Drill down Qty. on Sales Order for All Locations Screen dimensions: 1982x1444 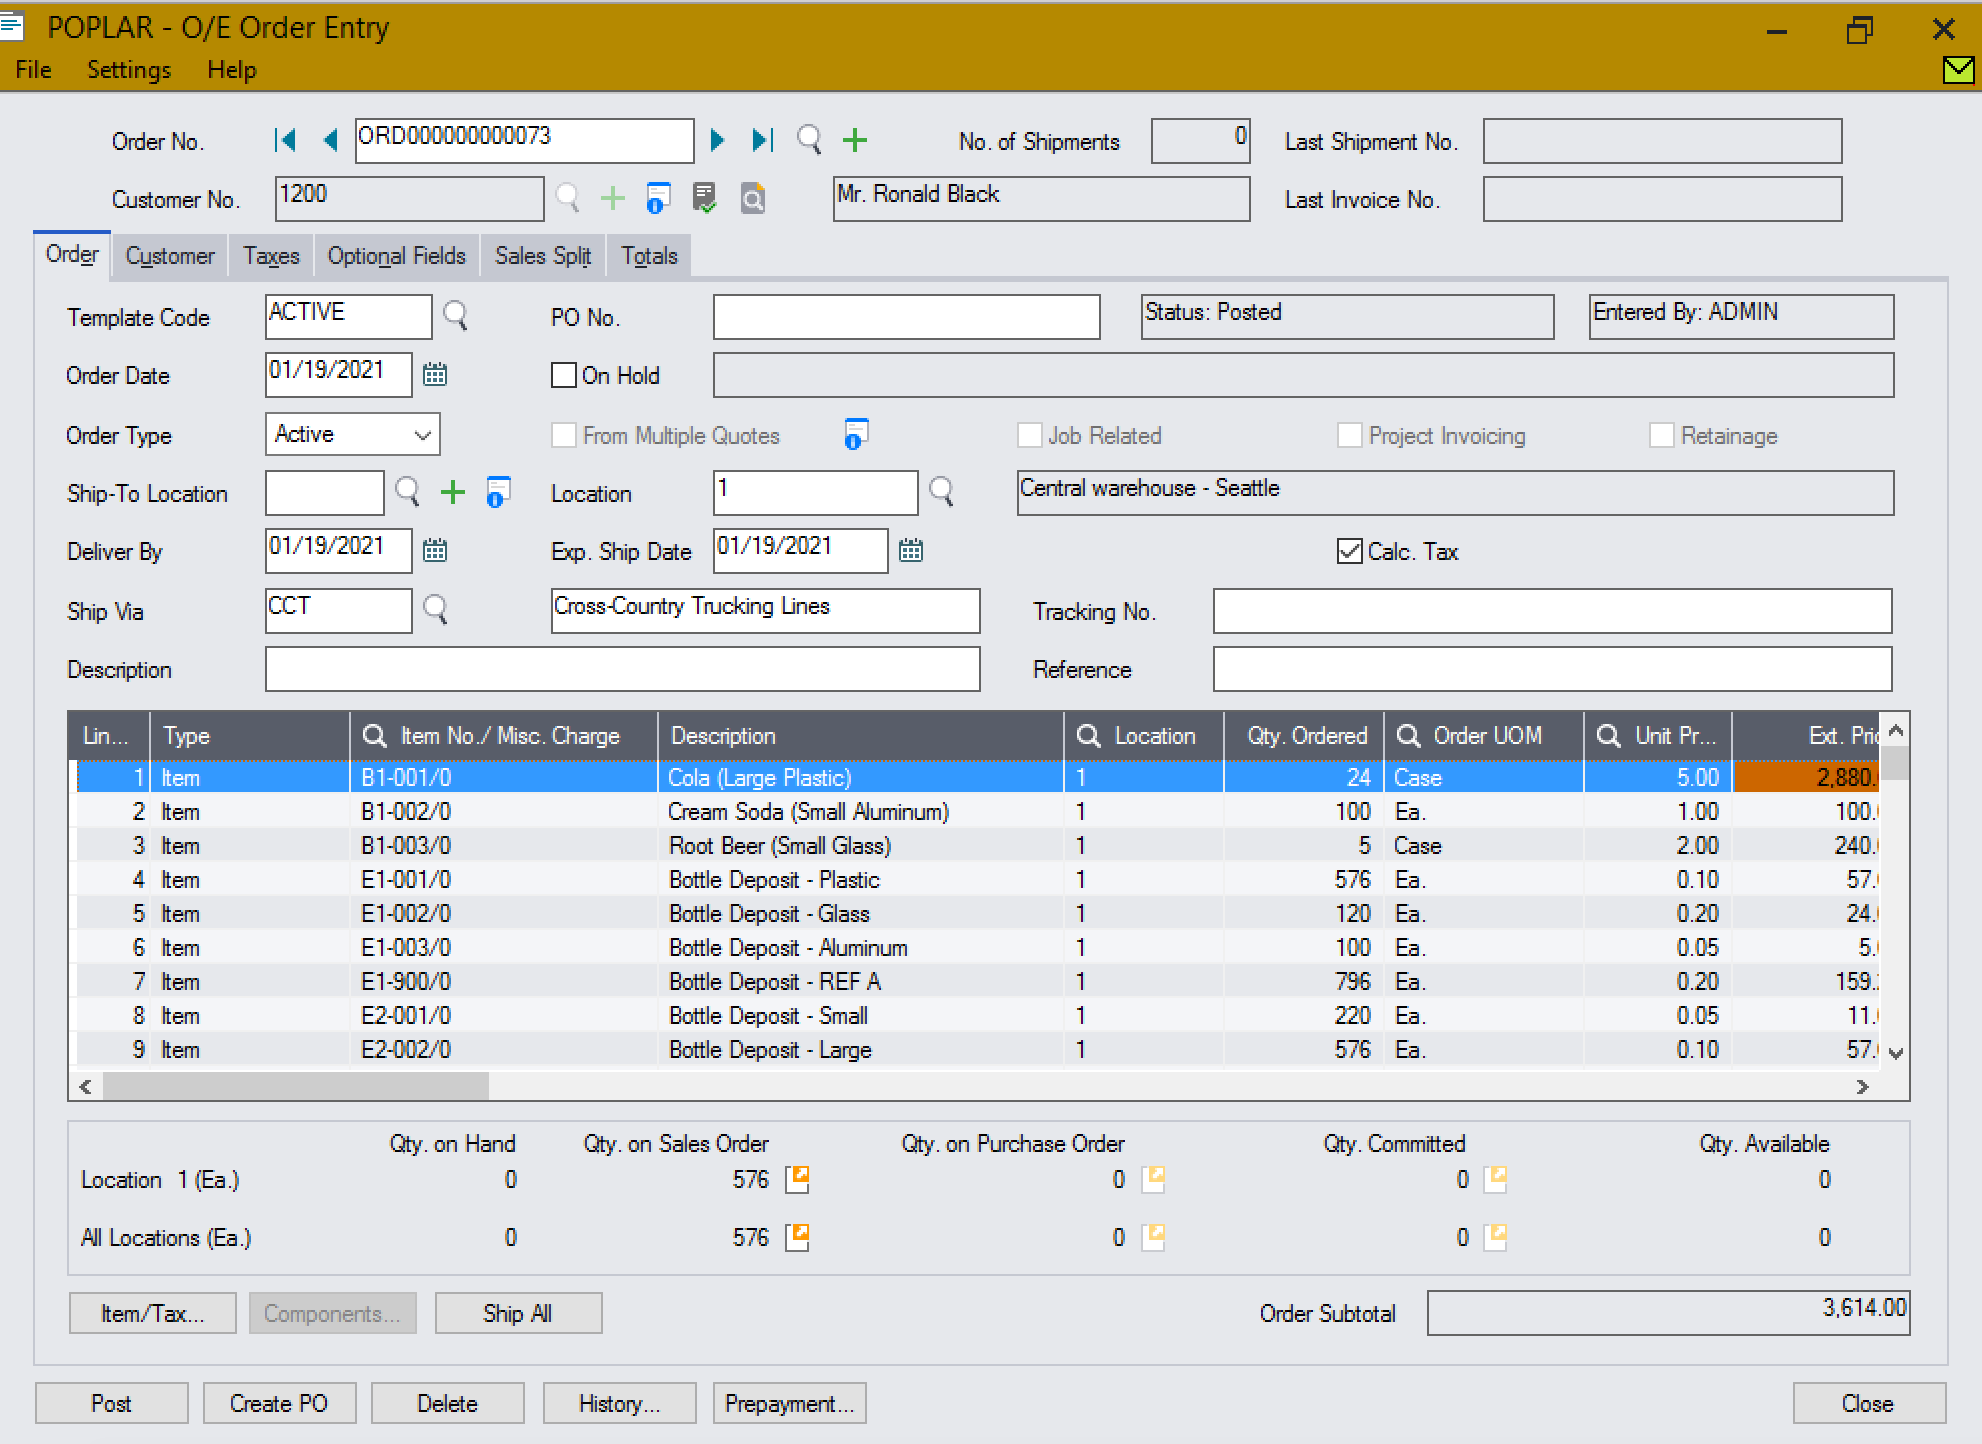(798, 1237)
